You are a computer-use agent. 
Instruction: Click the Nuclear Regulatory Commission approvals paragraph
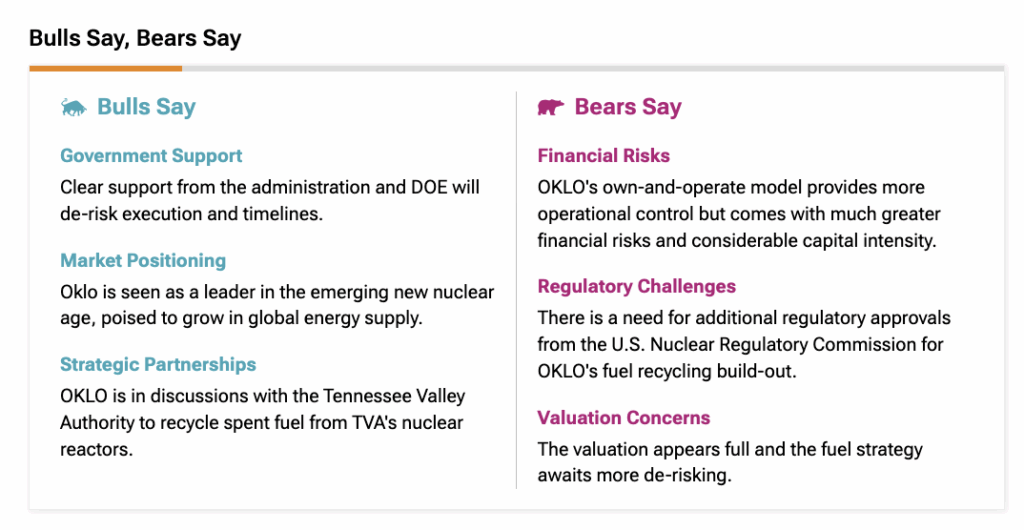click(743, 344)
